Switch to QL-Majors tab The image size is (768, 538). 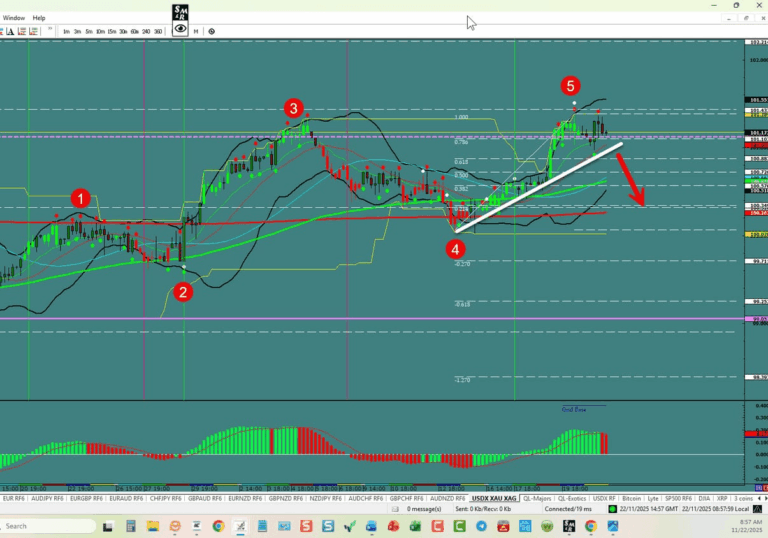point(537,498)
